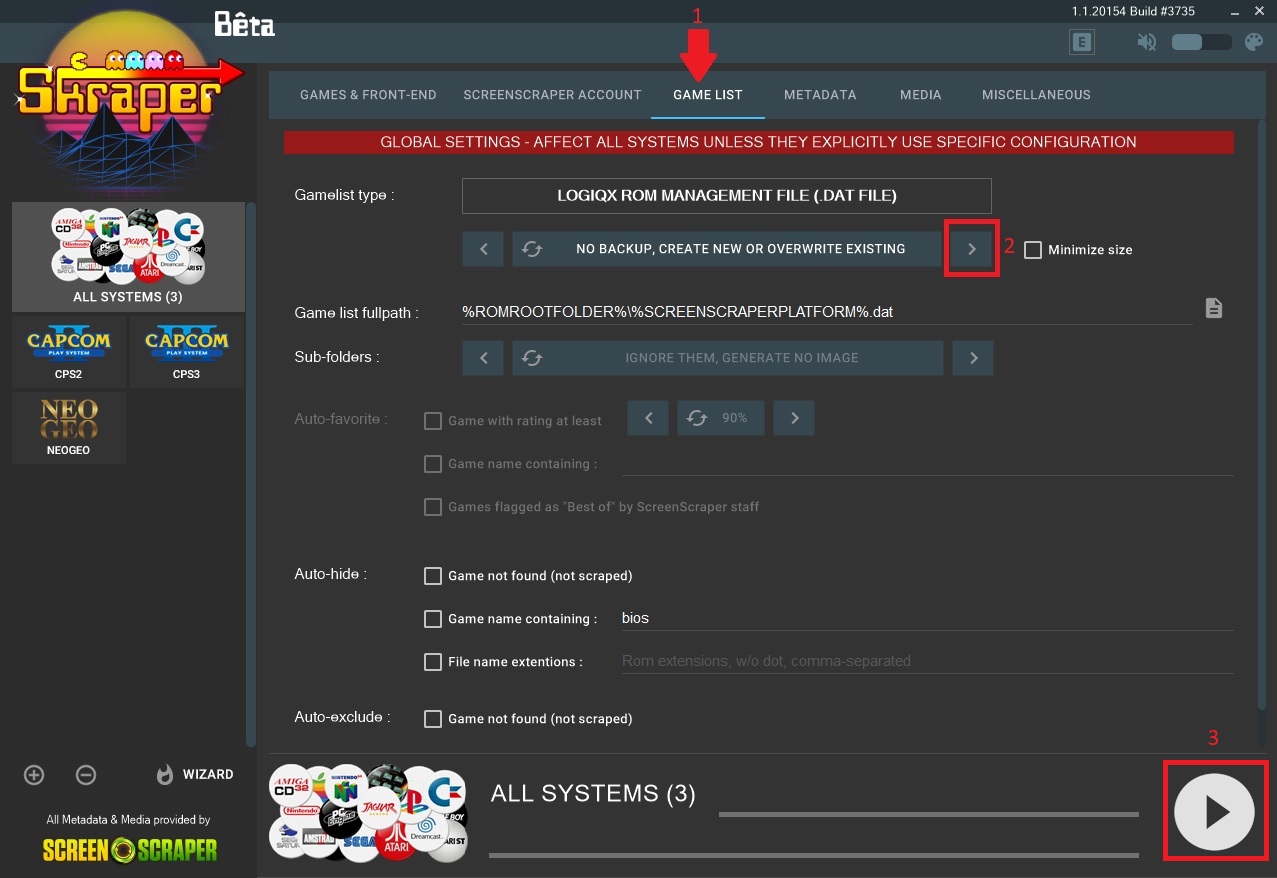Mute sound with the speaker icon
Viewport: 1277px width, 878px height.
(x=1147, y=42)
